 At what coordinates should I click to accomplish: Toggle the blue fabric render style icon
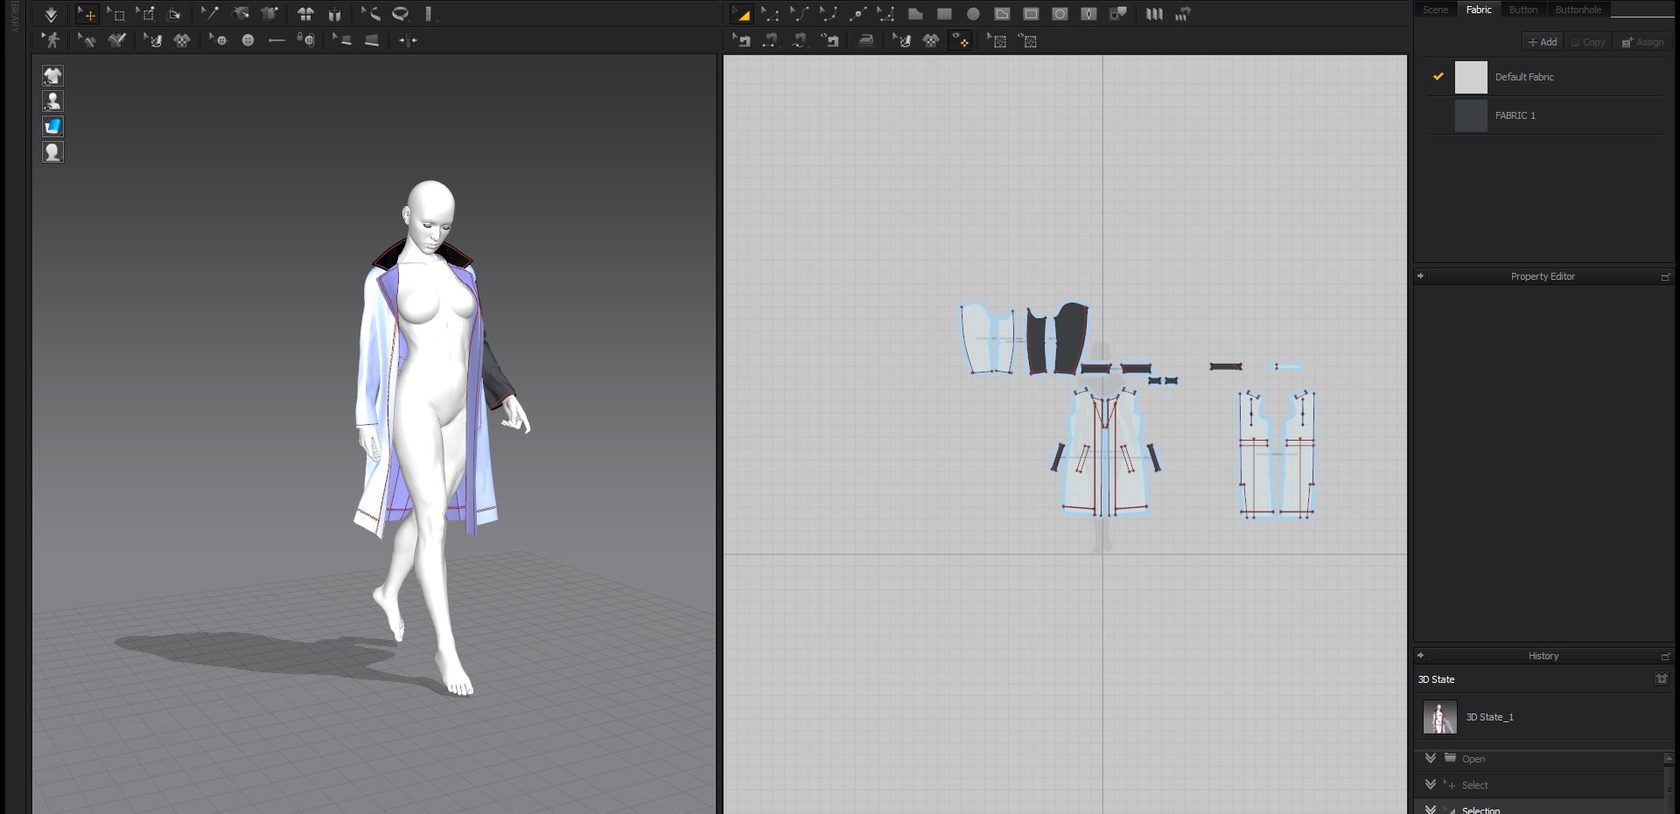coord(53,126)
